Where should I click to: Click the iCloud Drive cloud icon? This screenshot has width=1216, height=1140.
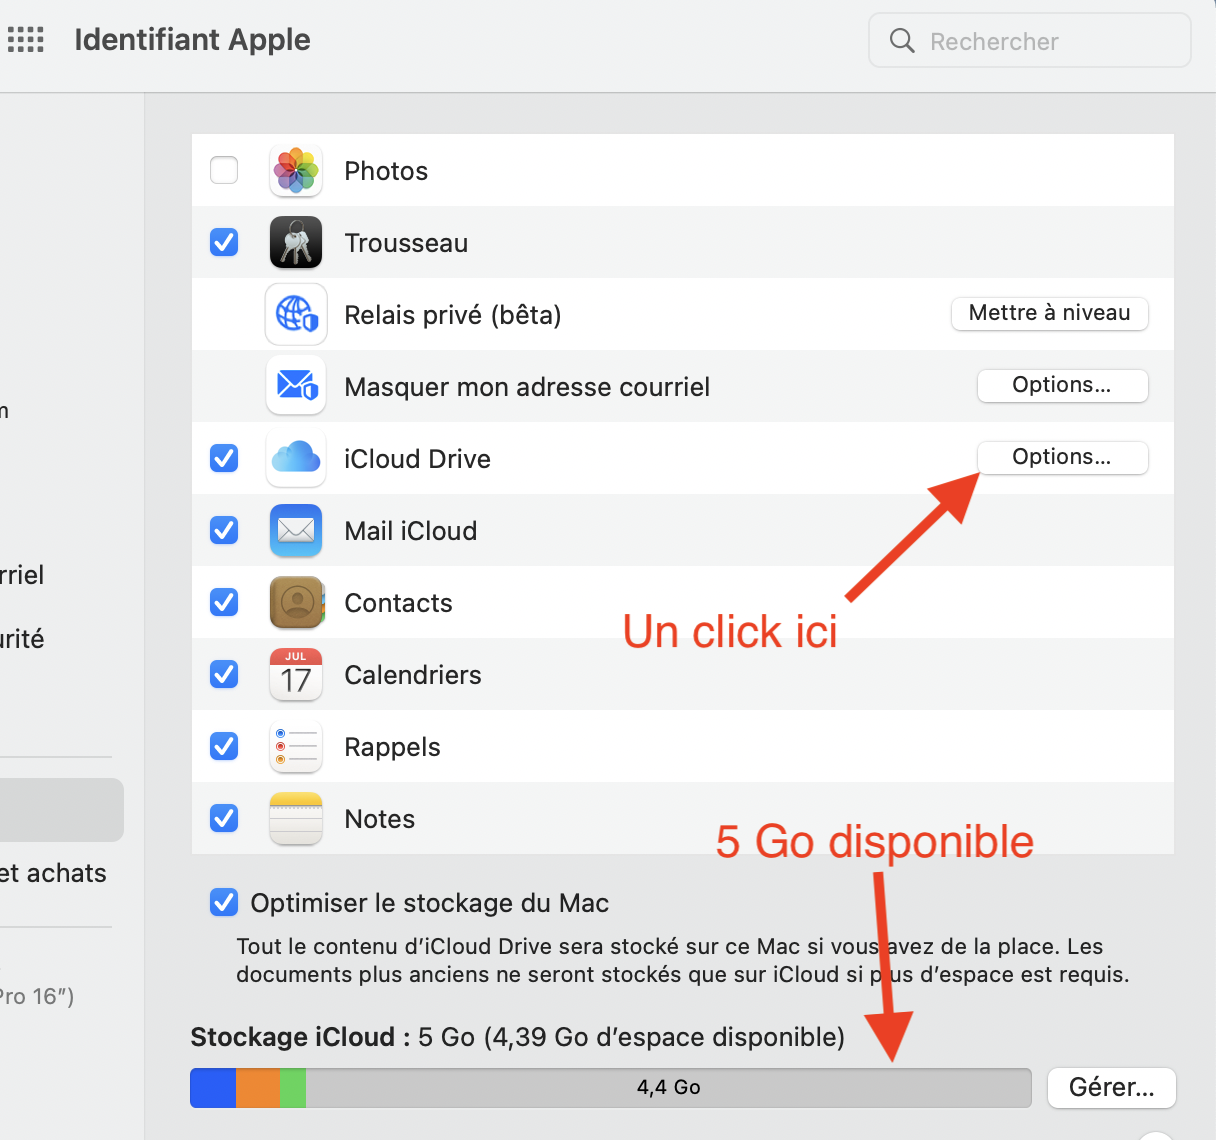click(296, 459)
